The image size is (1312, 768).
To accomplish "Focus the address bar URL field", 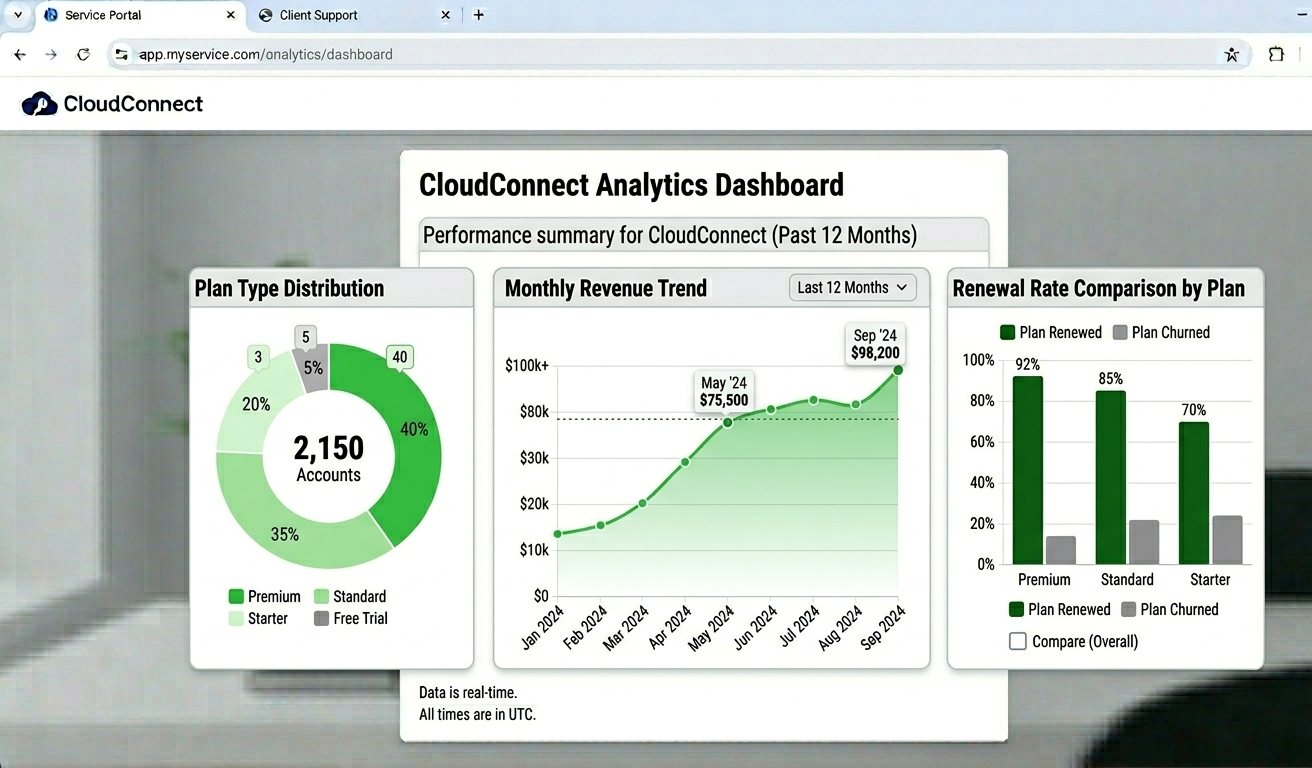I will pyautogui.click(x=680, y=55).
